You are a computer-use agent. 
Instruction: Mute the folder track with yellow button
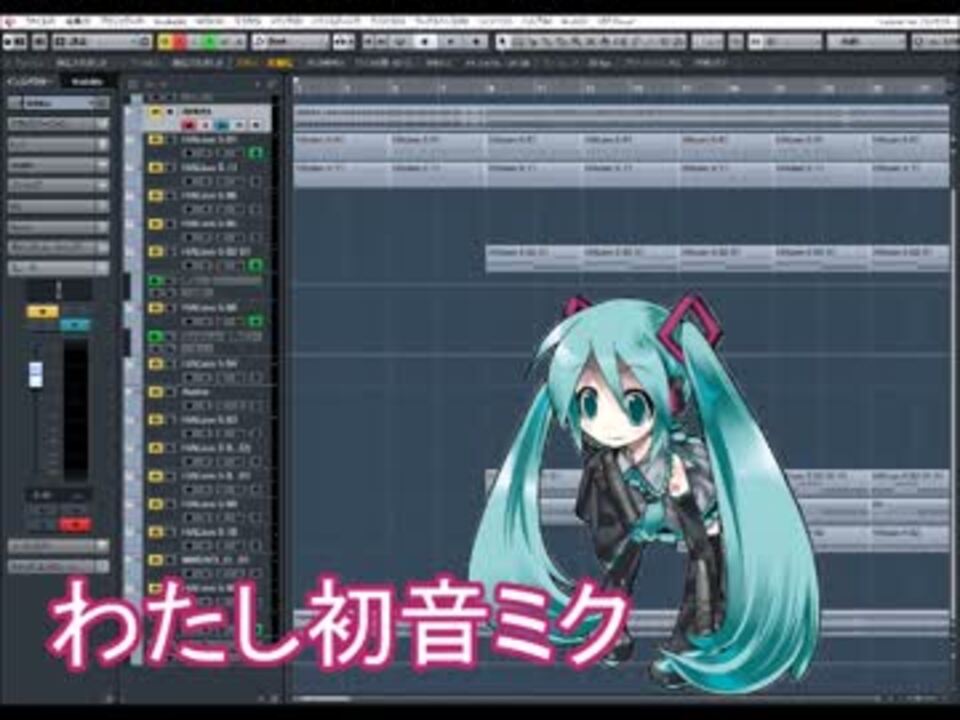[x=156, y=111]
